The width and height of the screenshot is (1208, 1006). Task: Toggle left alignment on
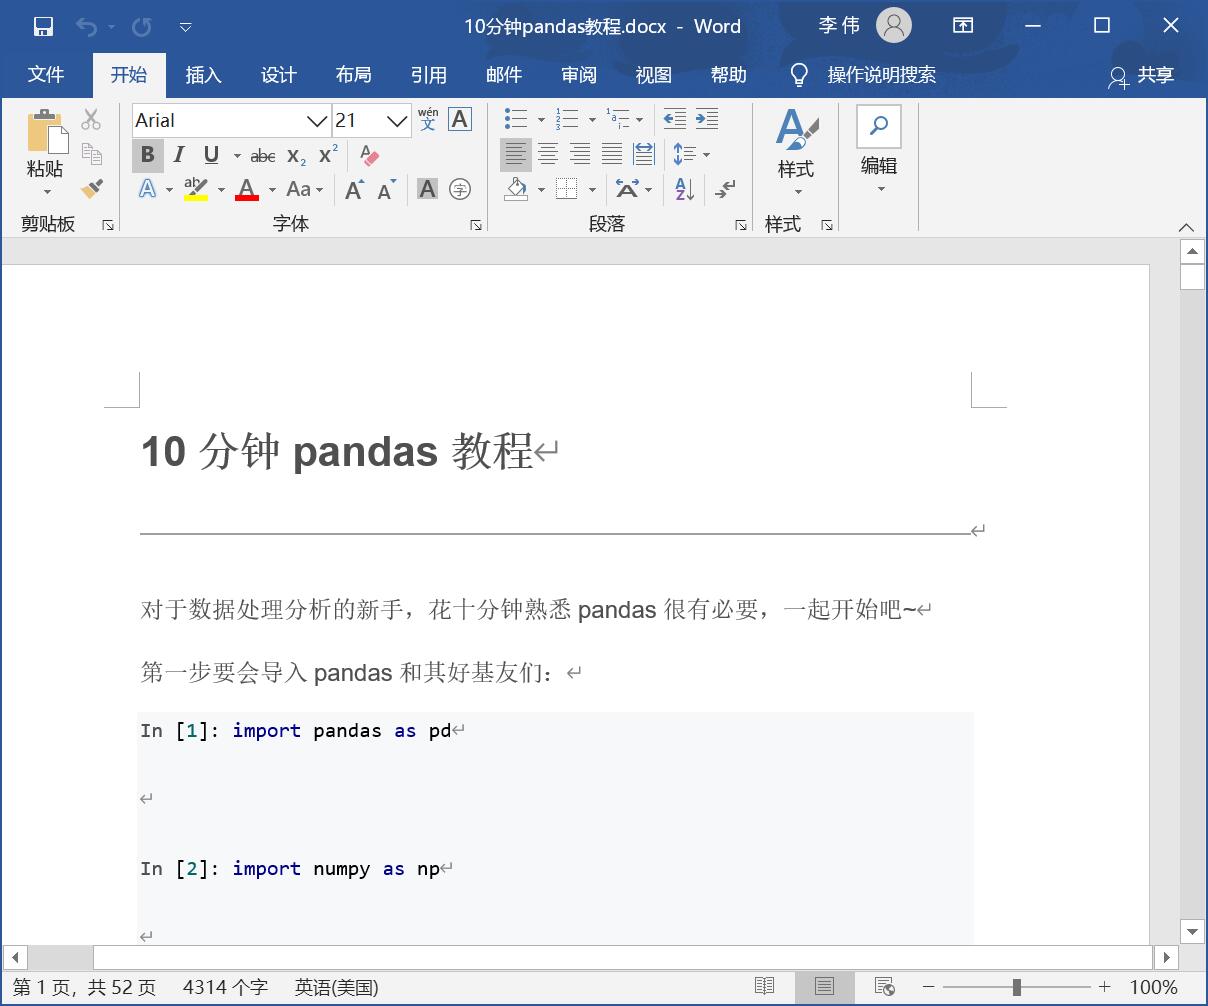point(517,154)
